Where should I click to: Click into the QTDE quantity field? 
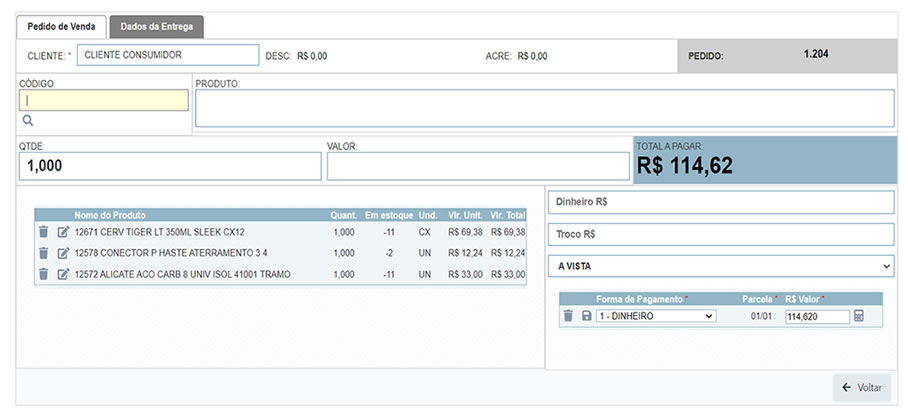click(169, 167)
